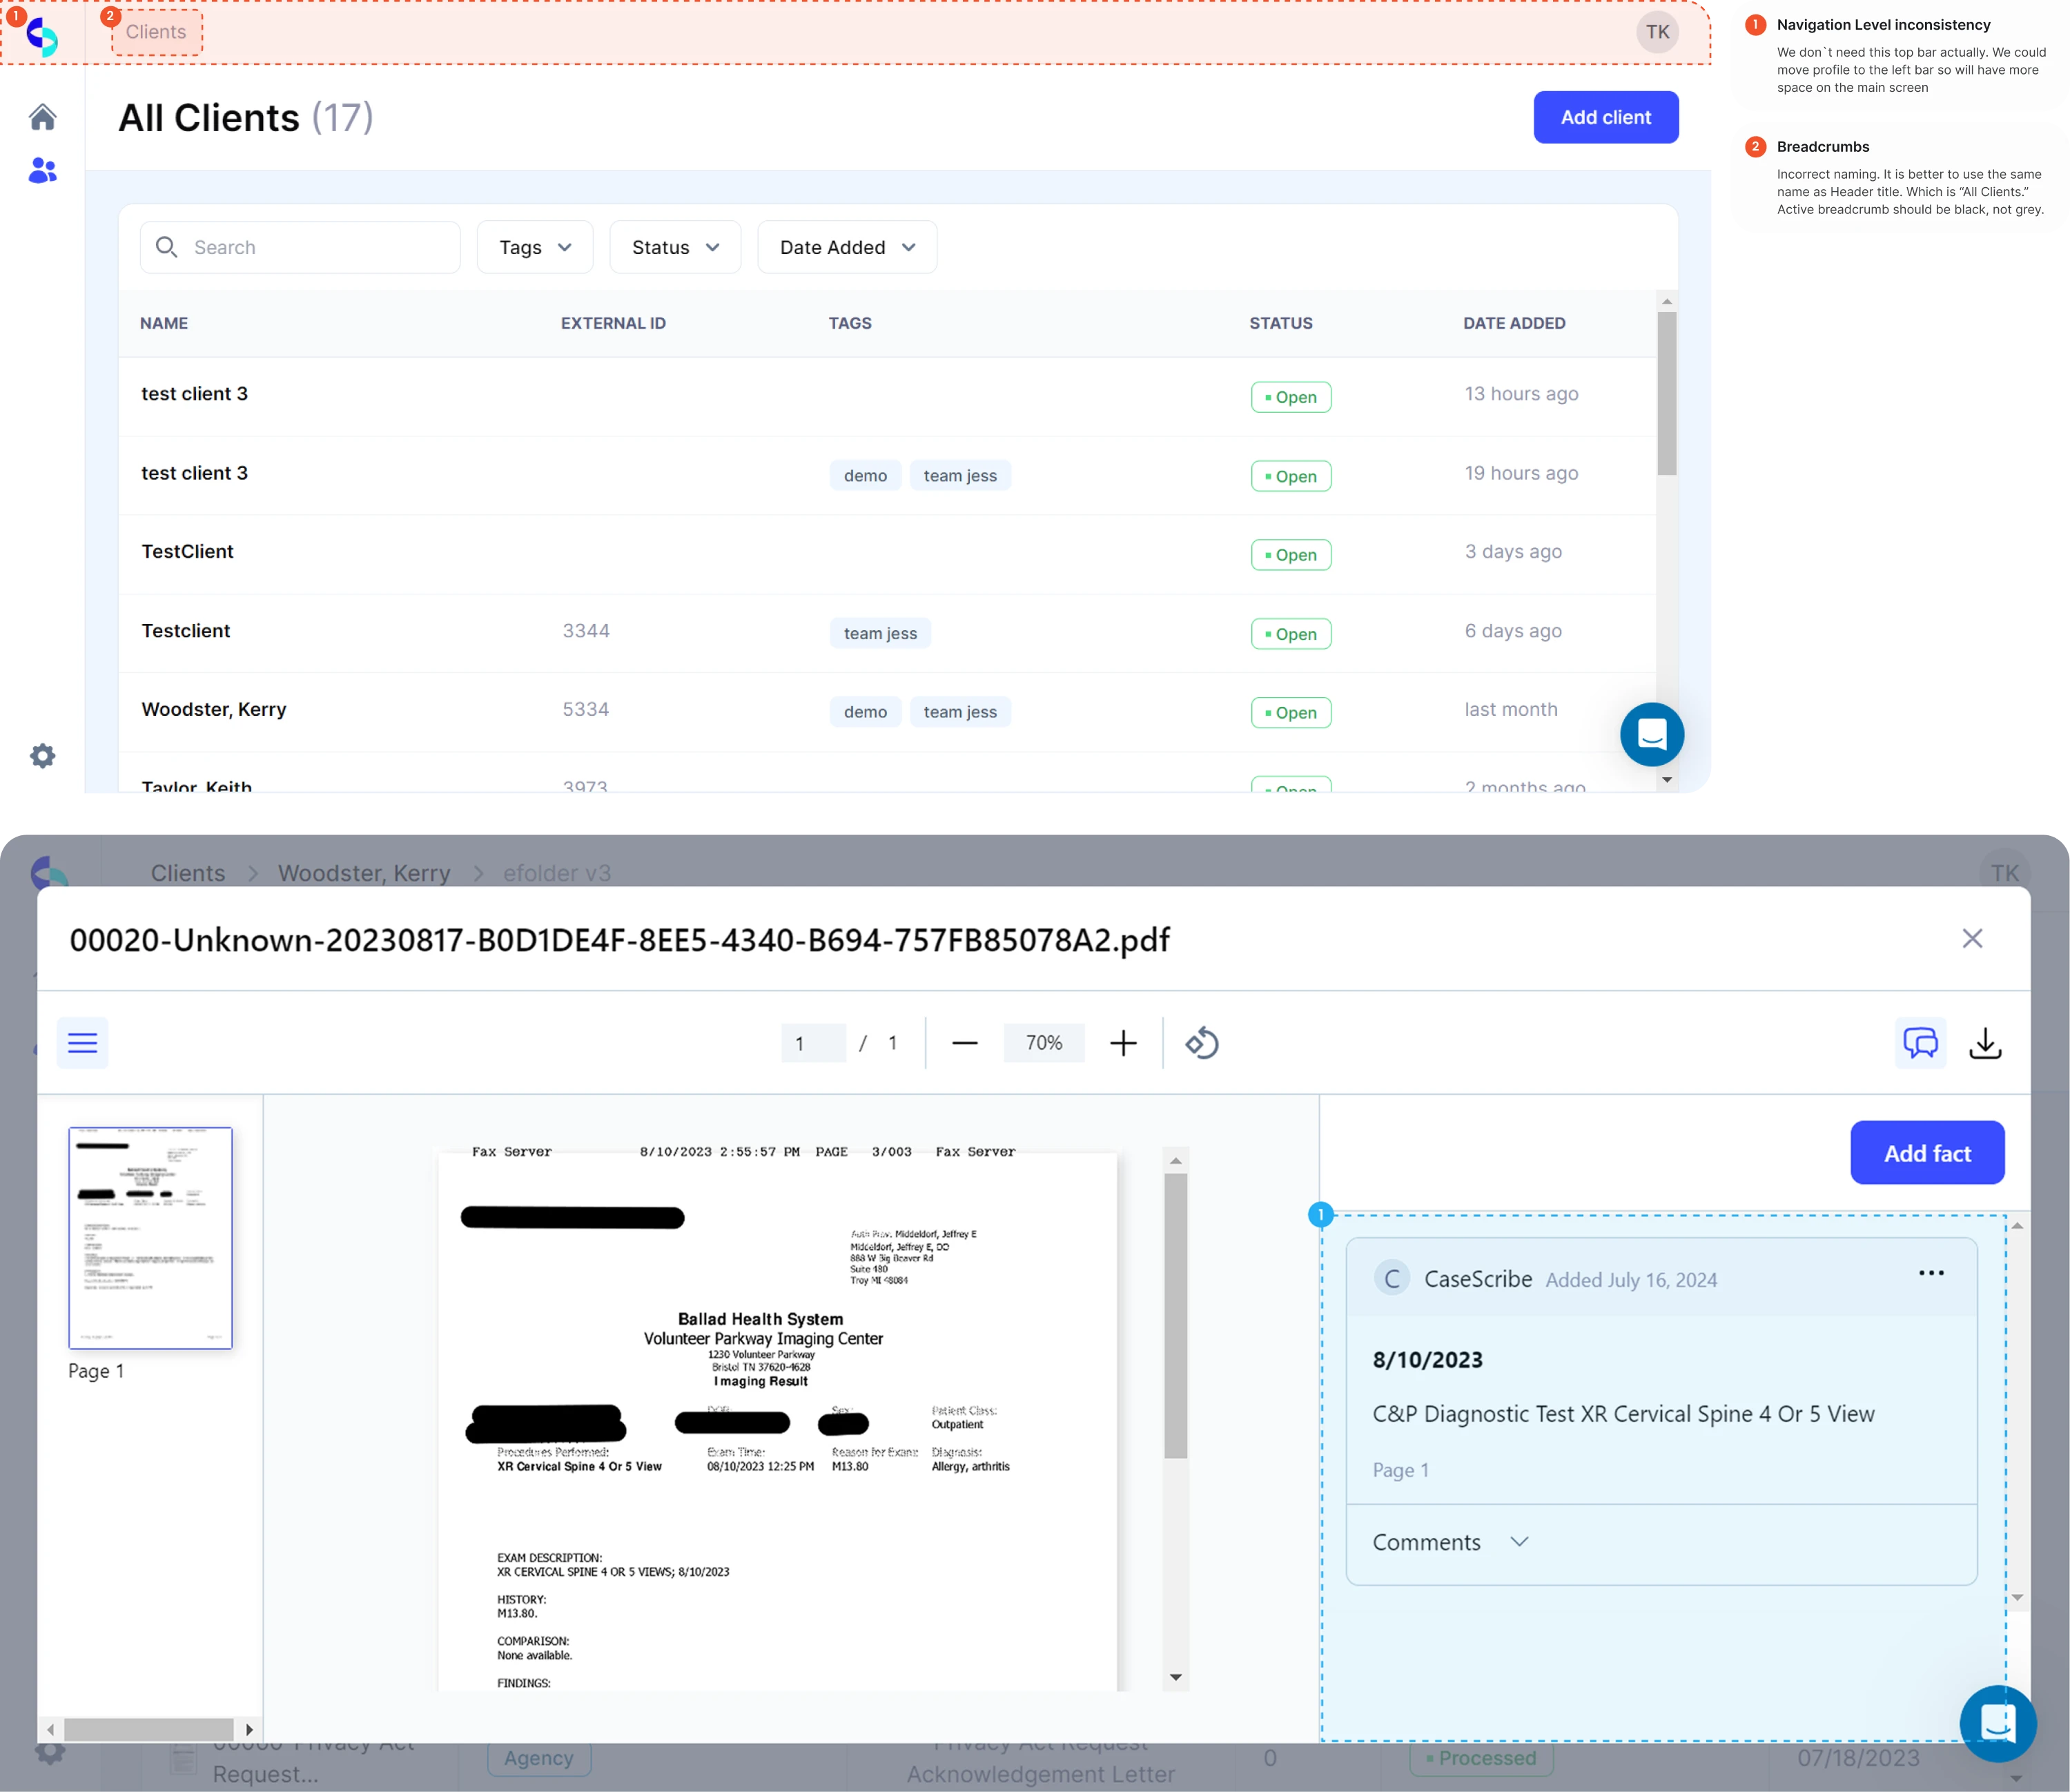Image resolution: width=2070 pixels, height=1792 pixels.
Task: Open the Home page from the left sidebar
Action: pos(43,117)
